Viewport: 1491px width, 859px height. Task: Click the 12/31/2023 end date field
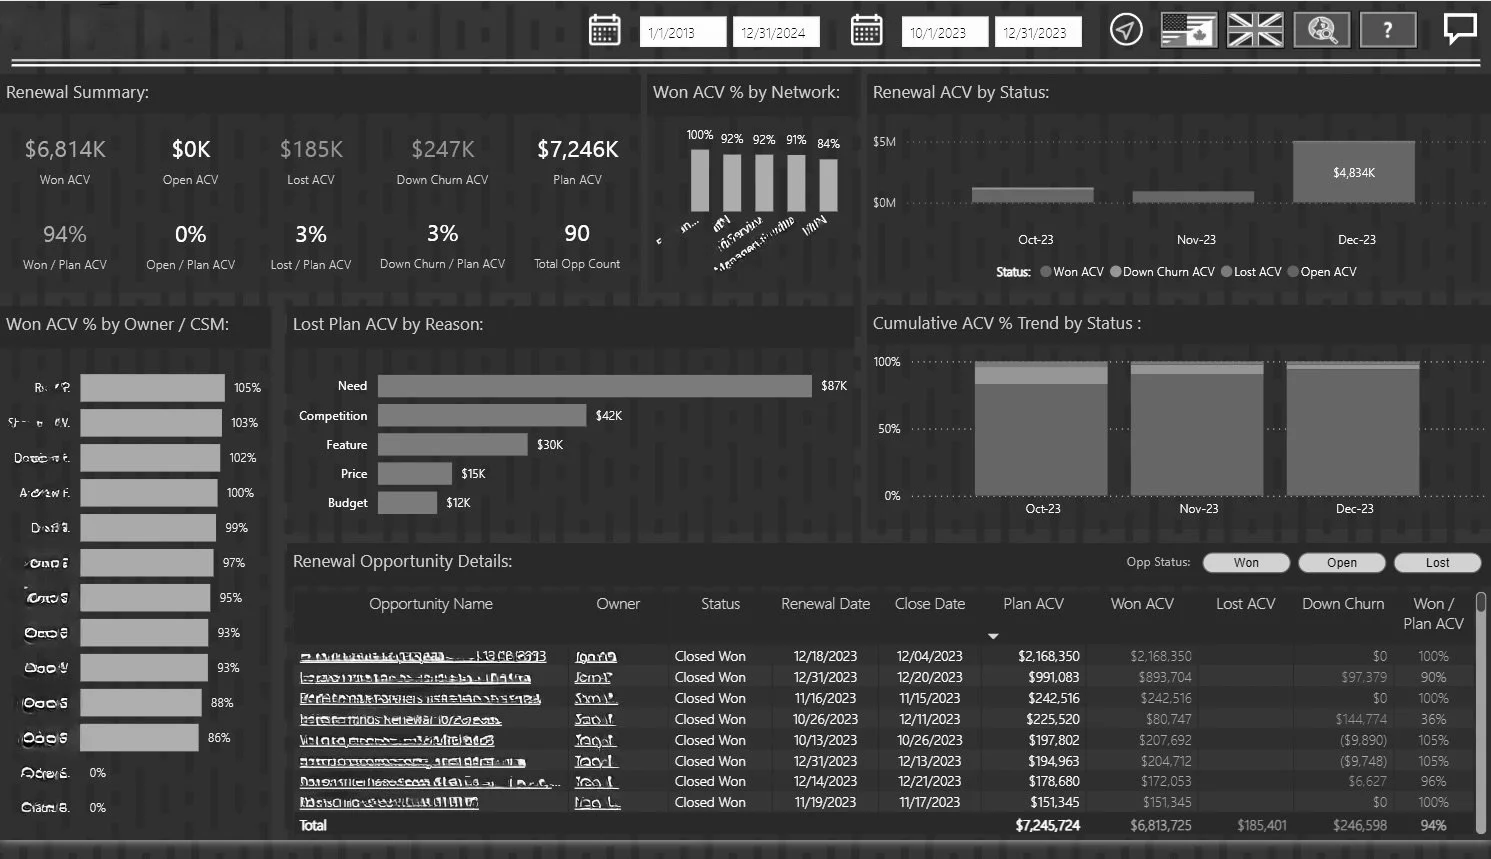1038,32
